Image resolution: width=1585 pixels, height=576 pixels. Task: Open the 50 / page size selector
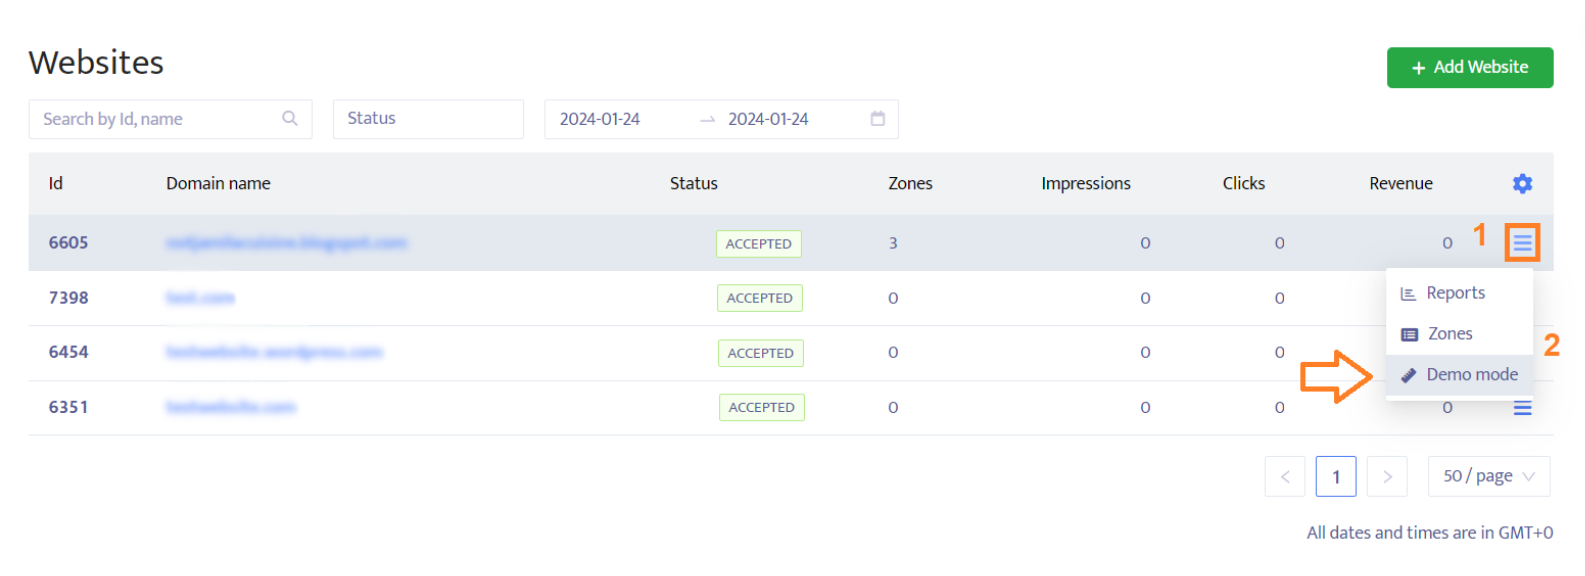[1488, 477]
